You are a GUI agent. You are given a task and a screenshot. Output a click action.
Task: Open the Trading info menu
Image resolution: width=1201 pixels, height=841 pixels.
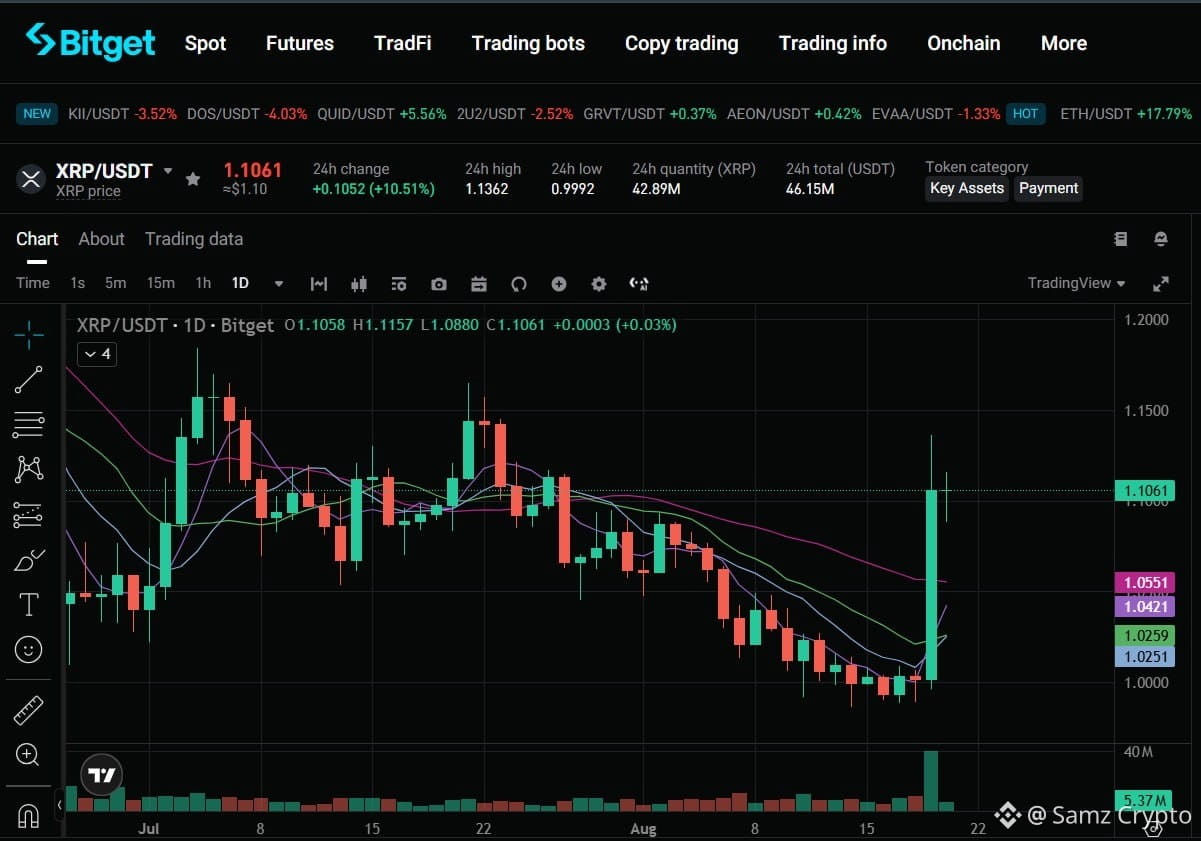[833, 43]
